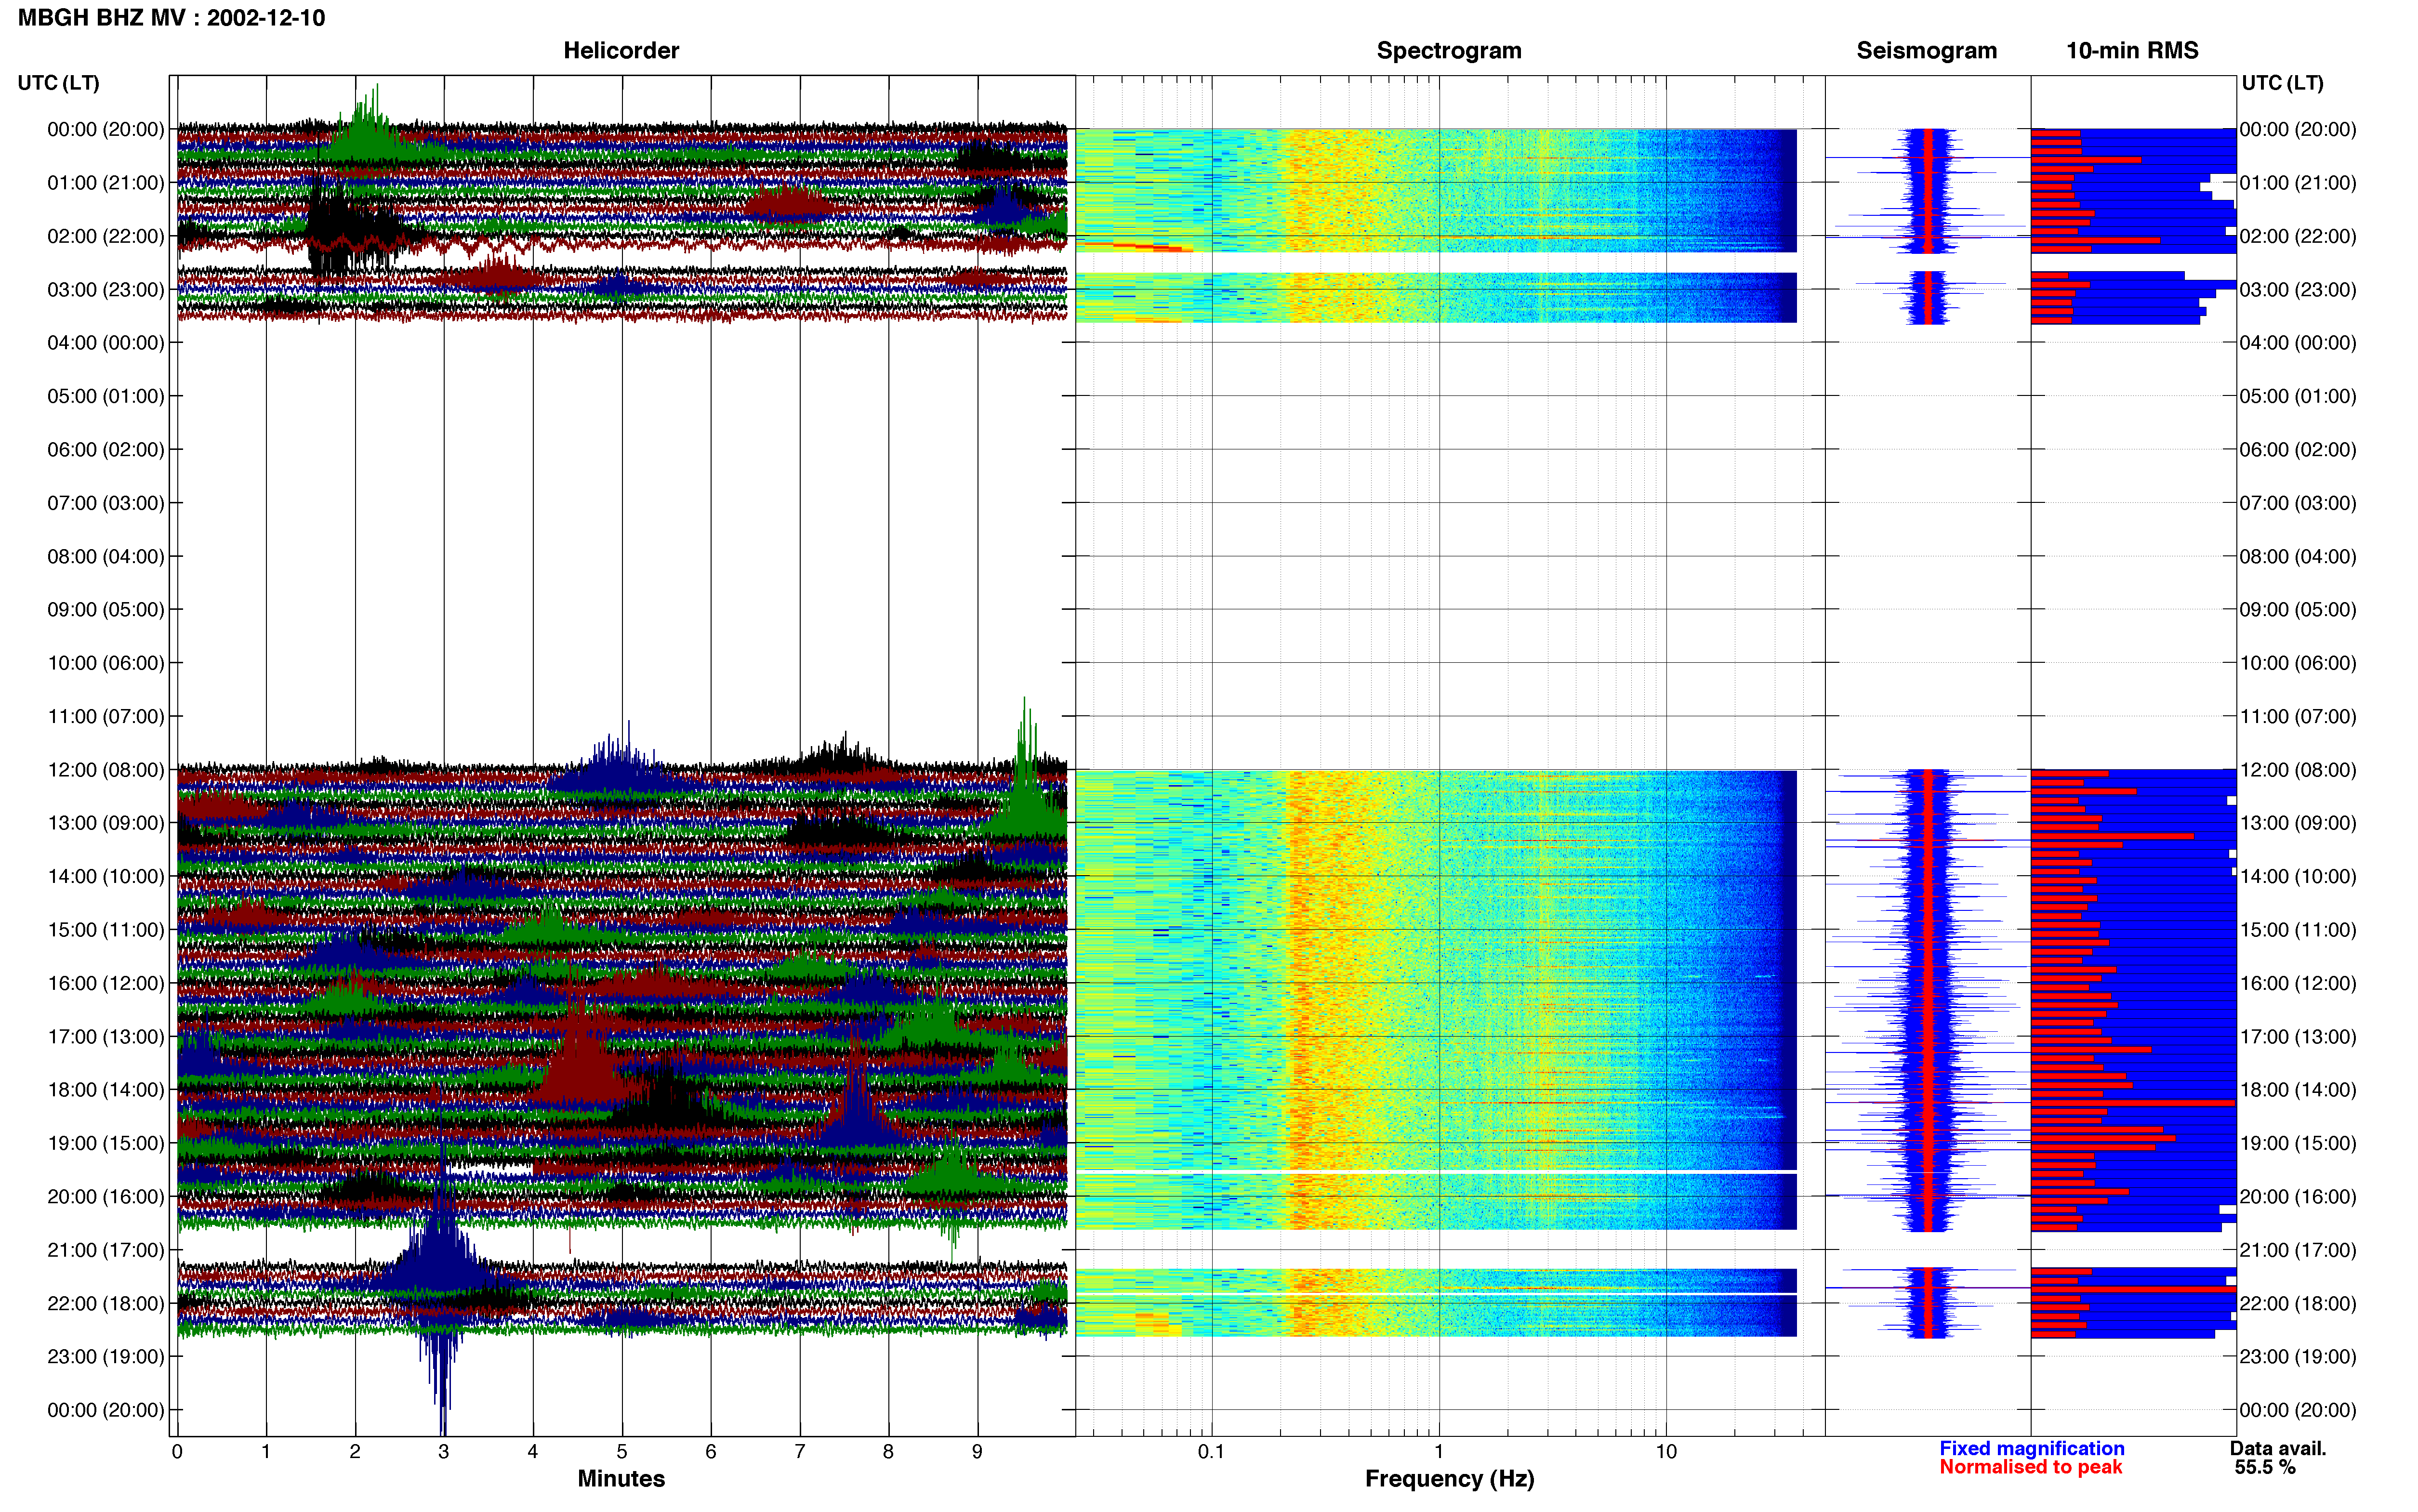Click the right 13:00 (09:00) time label

click(x=2298, y=823)
